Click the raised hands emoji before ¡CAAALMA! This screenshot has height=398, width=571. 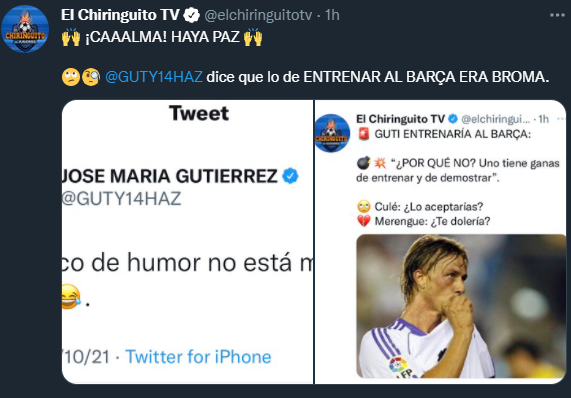pyautogui.click(x=71, y=37)
